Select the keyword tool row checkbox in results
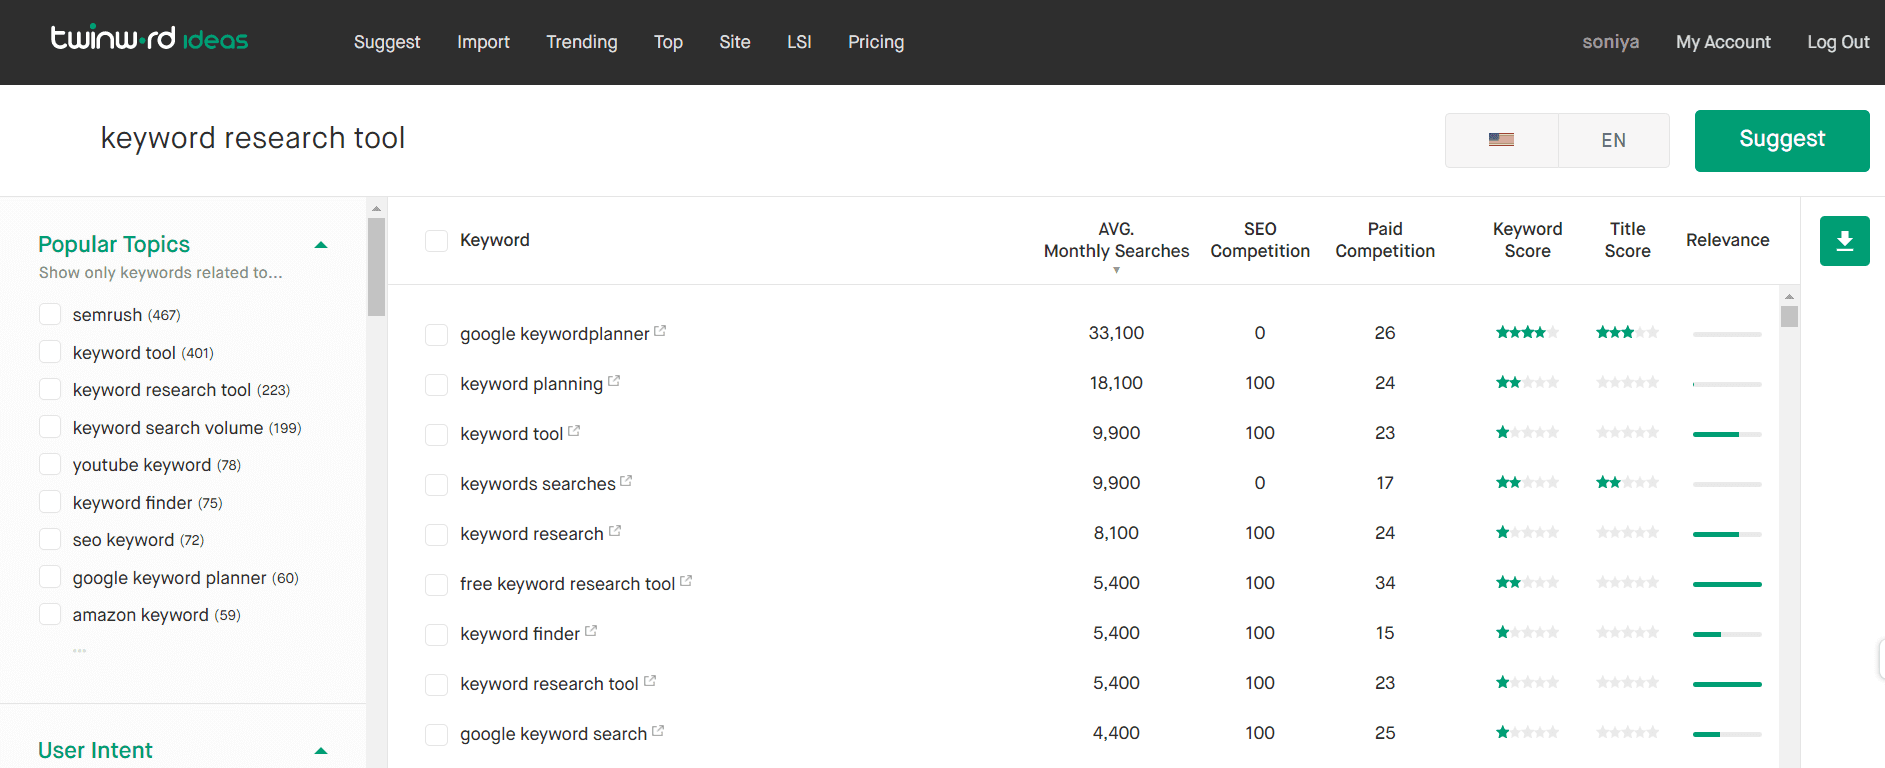The width and height of the screenshot is (1885, 768). click(x=436, y=434)
